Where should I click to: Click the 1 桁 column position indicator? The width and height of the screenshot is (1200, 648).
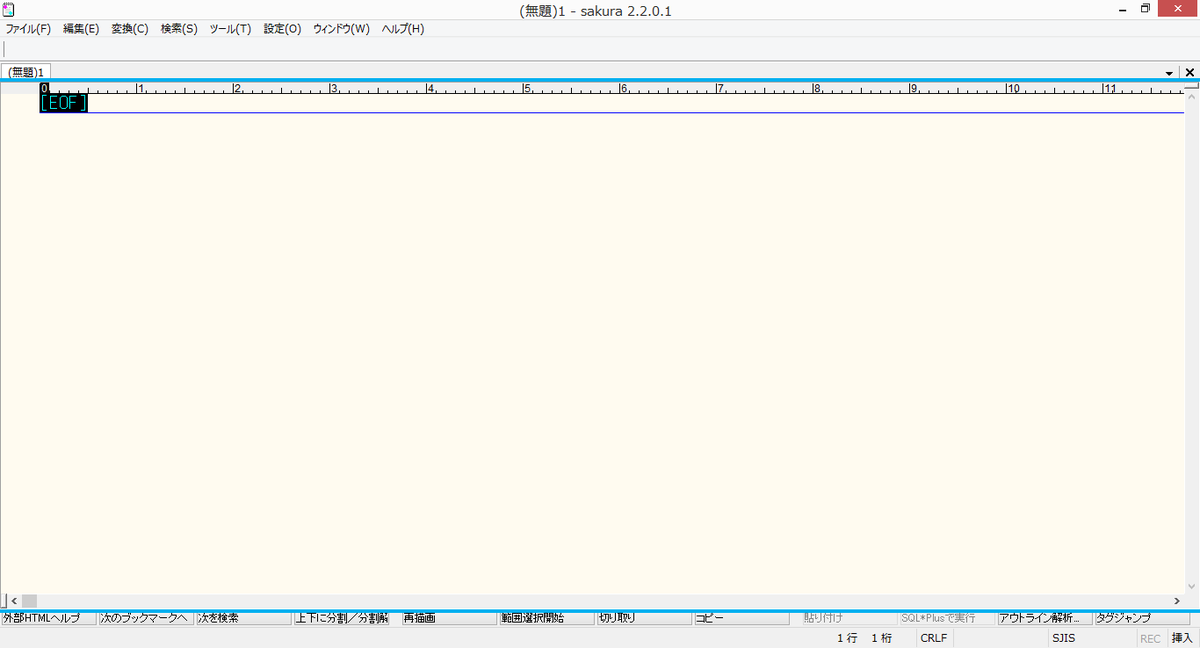[x=881, y=638]
